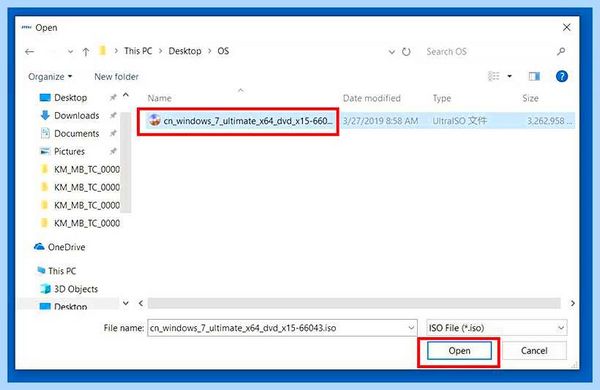Open the view options dropdown arrow
This screenshot has height=390, width=600.
[509, 76]
